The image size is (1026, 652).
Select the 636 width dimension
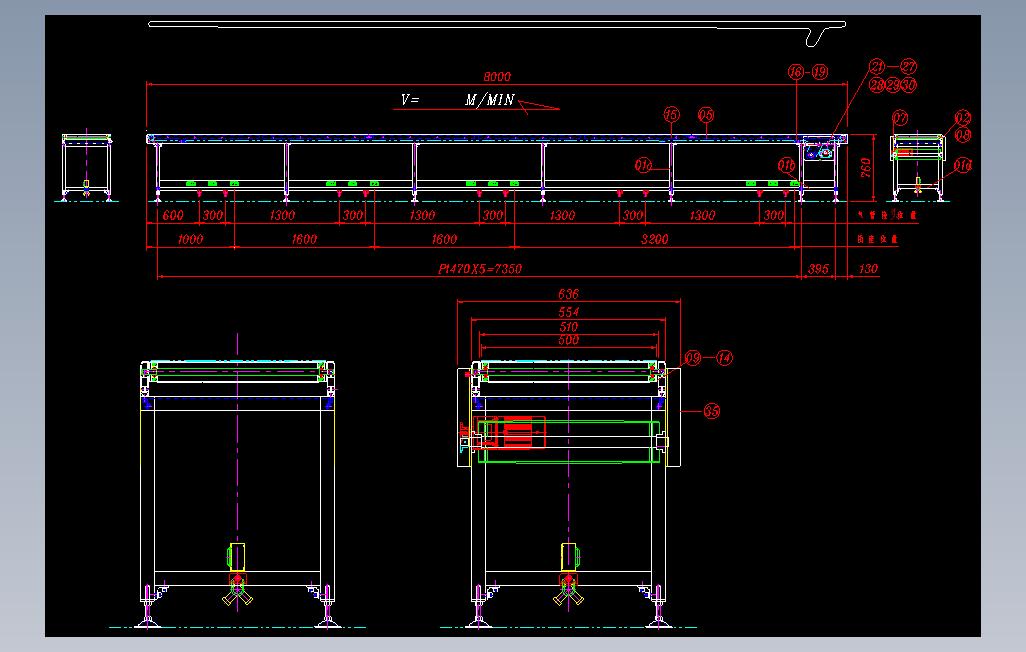pos(568,294)
